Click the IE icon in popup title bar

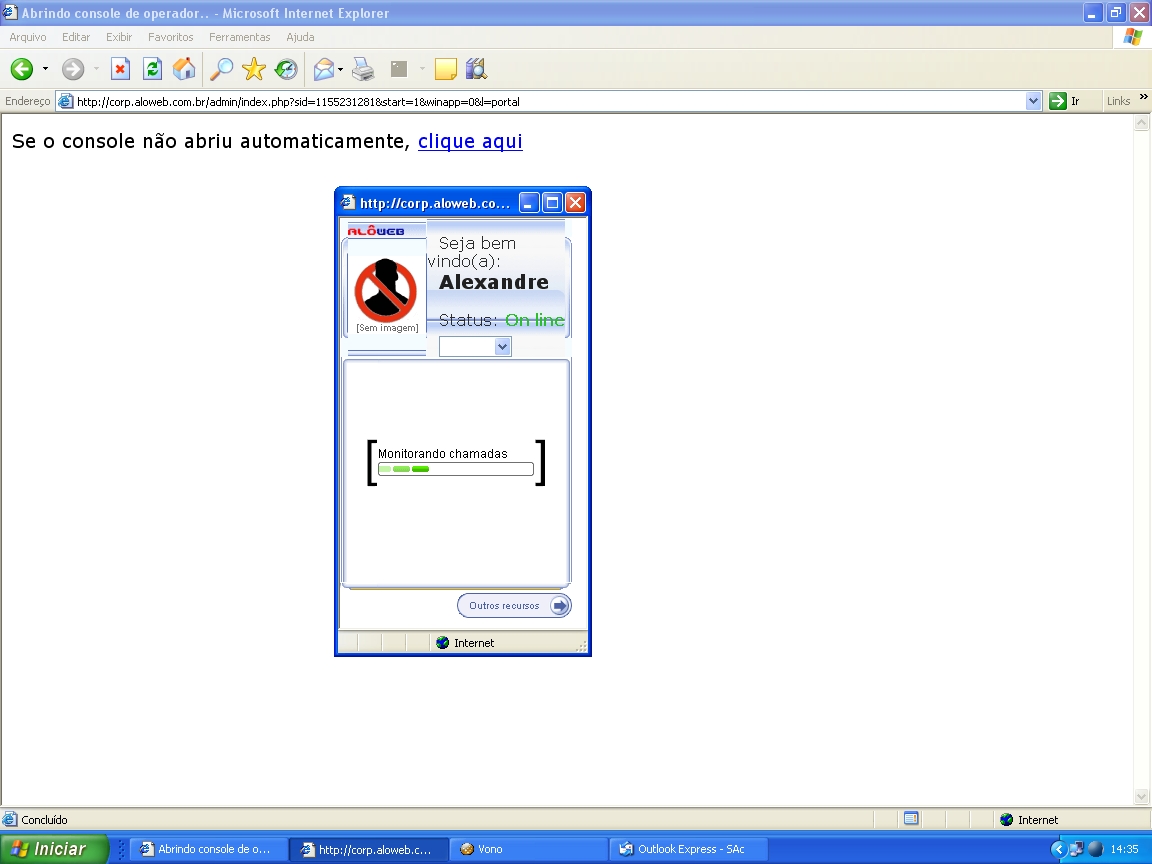[x=348, y=203]
